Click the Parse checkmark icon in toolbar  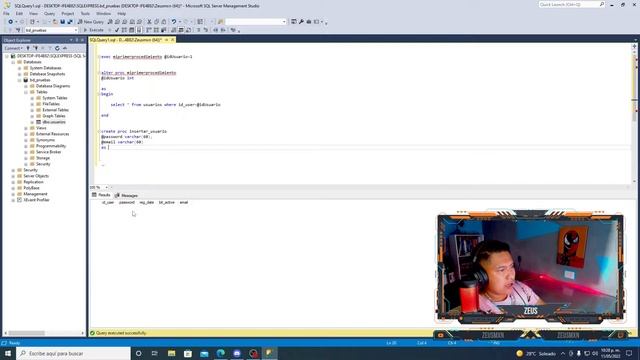117,30
